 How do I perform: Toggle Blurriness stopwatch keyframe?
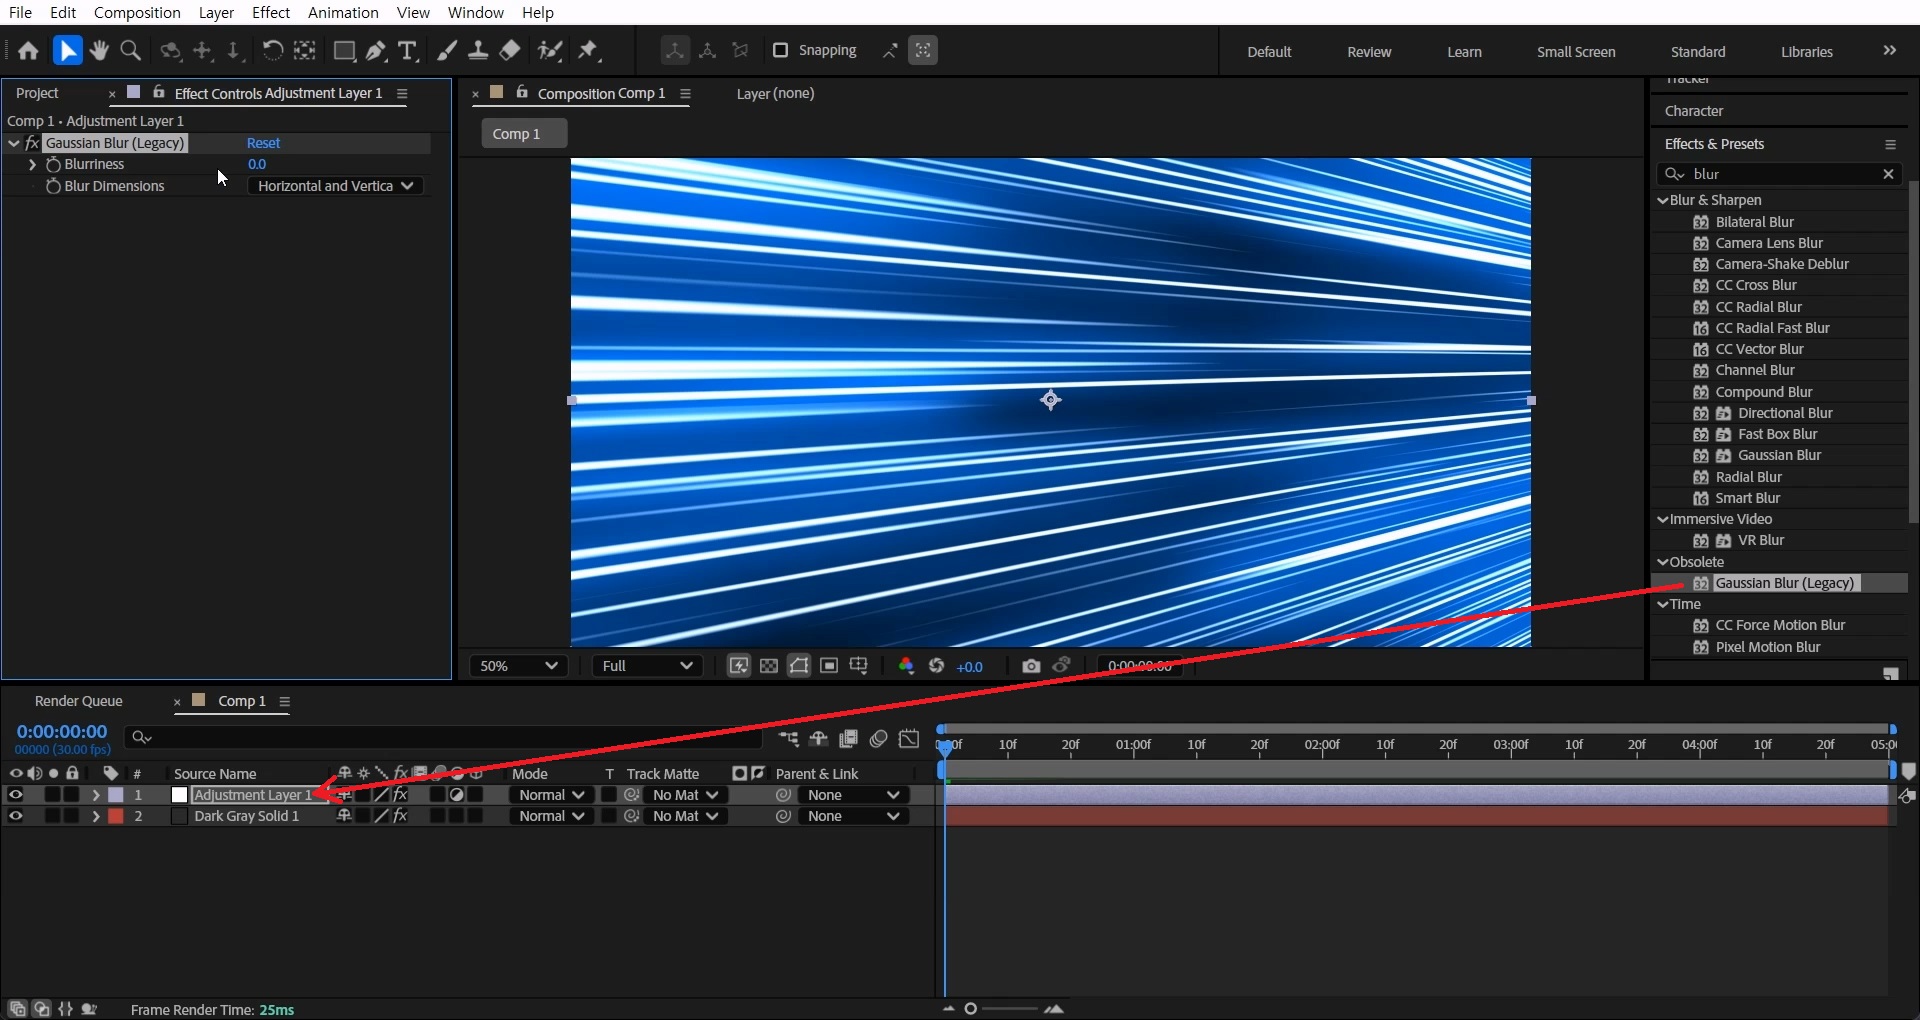(54, 164)
